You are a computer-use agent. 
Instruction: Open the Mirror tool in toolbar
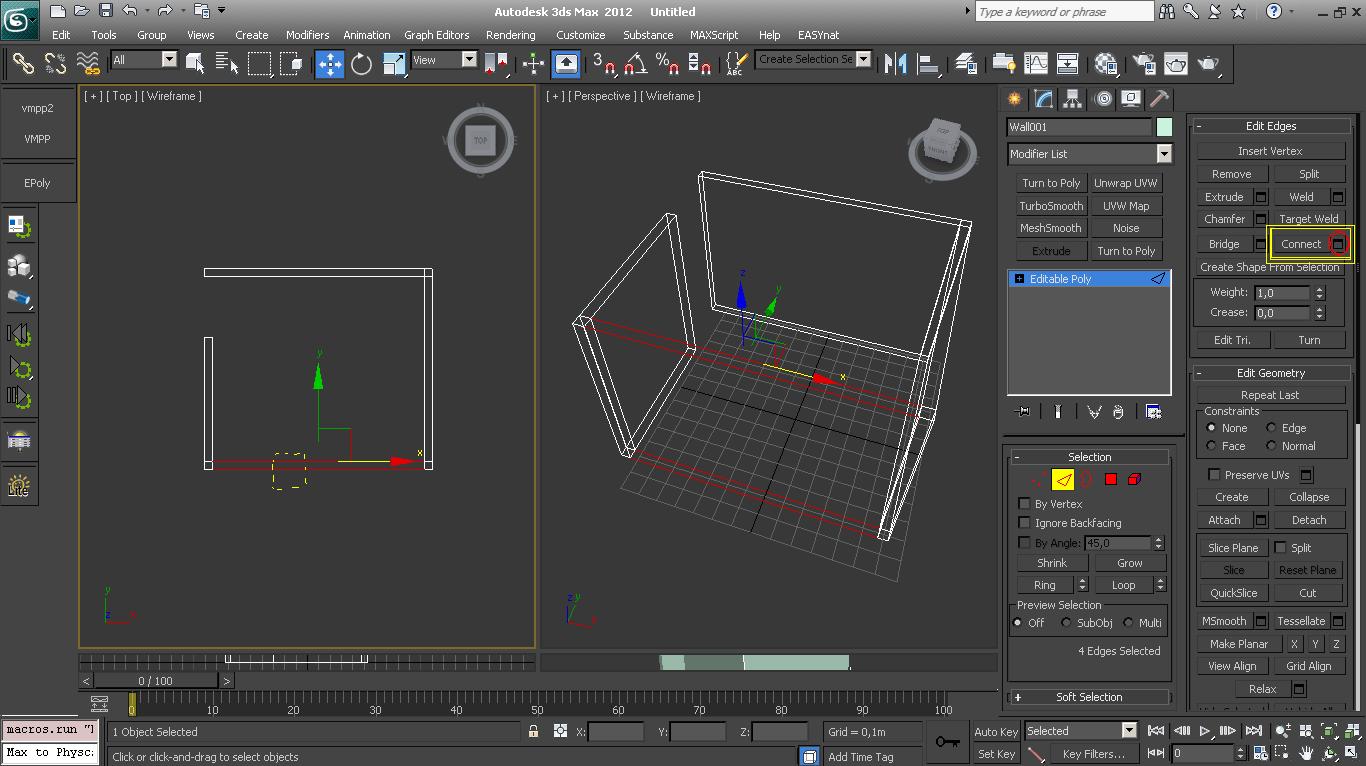pos(895,64)
